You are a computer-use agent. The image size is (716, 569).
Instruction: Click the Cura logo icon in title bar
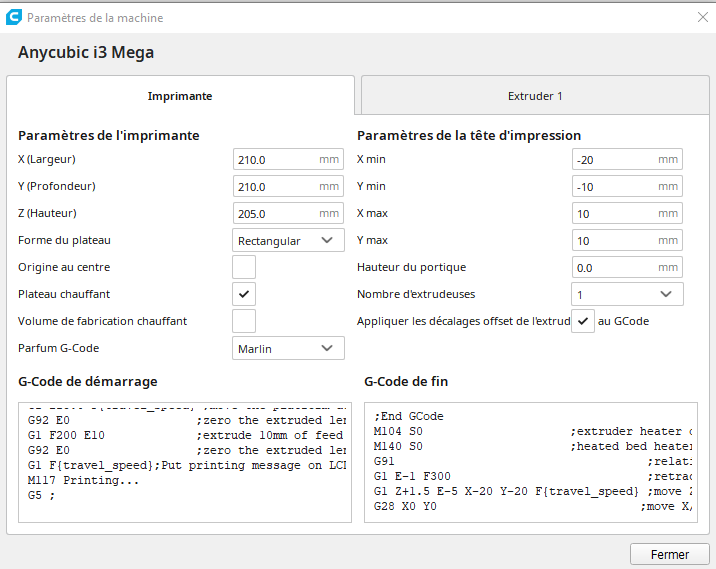(x=14, y=17)
